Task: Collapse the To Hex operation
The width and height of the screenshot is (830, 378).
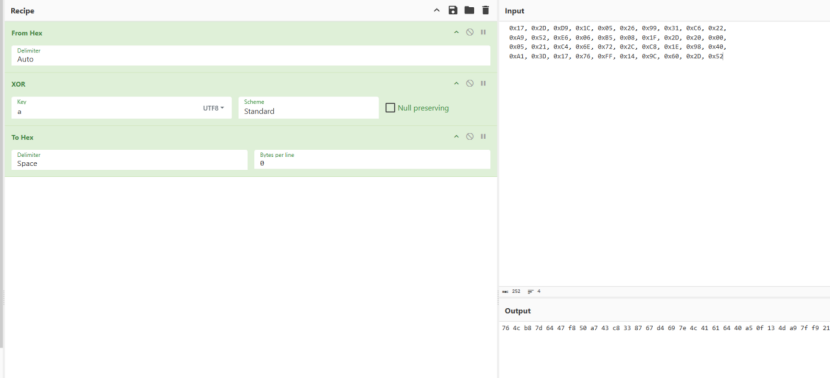Action: tap(456, 137)
